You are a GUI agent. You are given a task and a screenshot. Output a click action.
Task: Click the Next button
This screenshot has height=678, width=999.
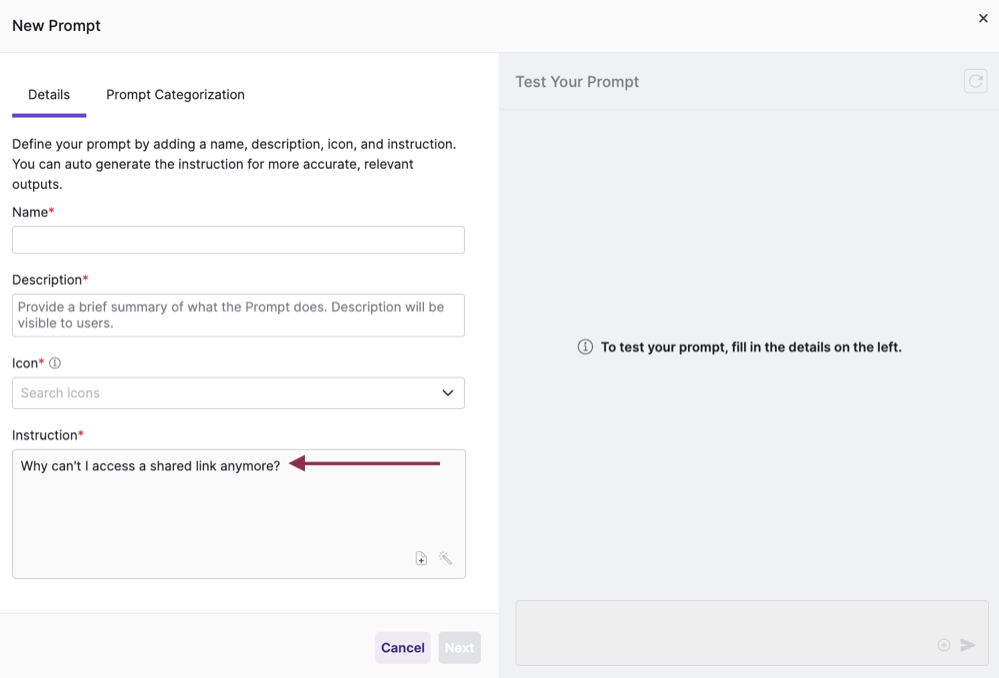point(459,647)
